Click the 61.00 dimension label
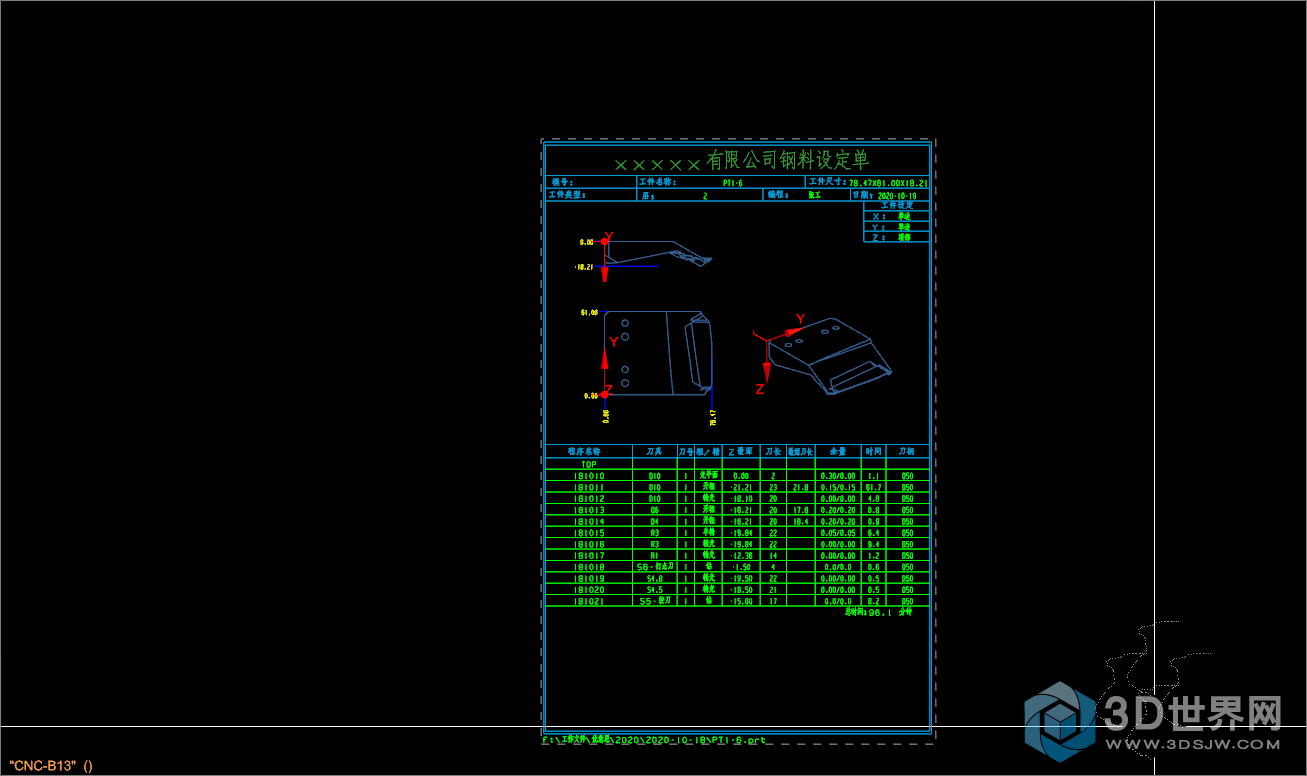1307x776 pixels. point(589,313)
